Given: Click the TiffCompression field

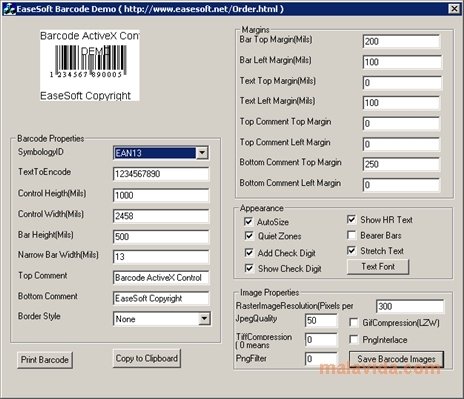Looking at the screenshot, I should (x=321, y=340).
